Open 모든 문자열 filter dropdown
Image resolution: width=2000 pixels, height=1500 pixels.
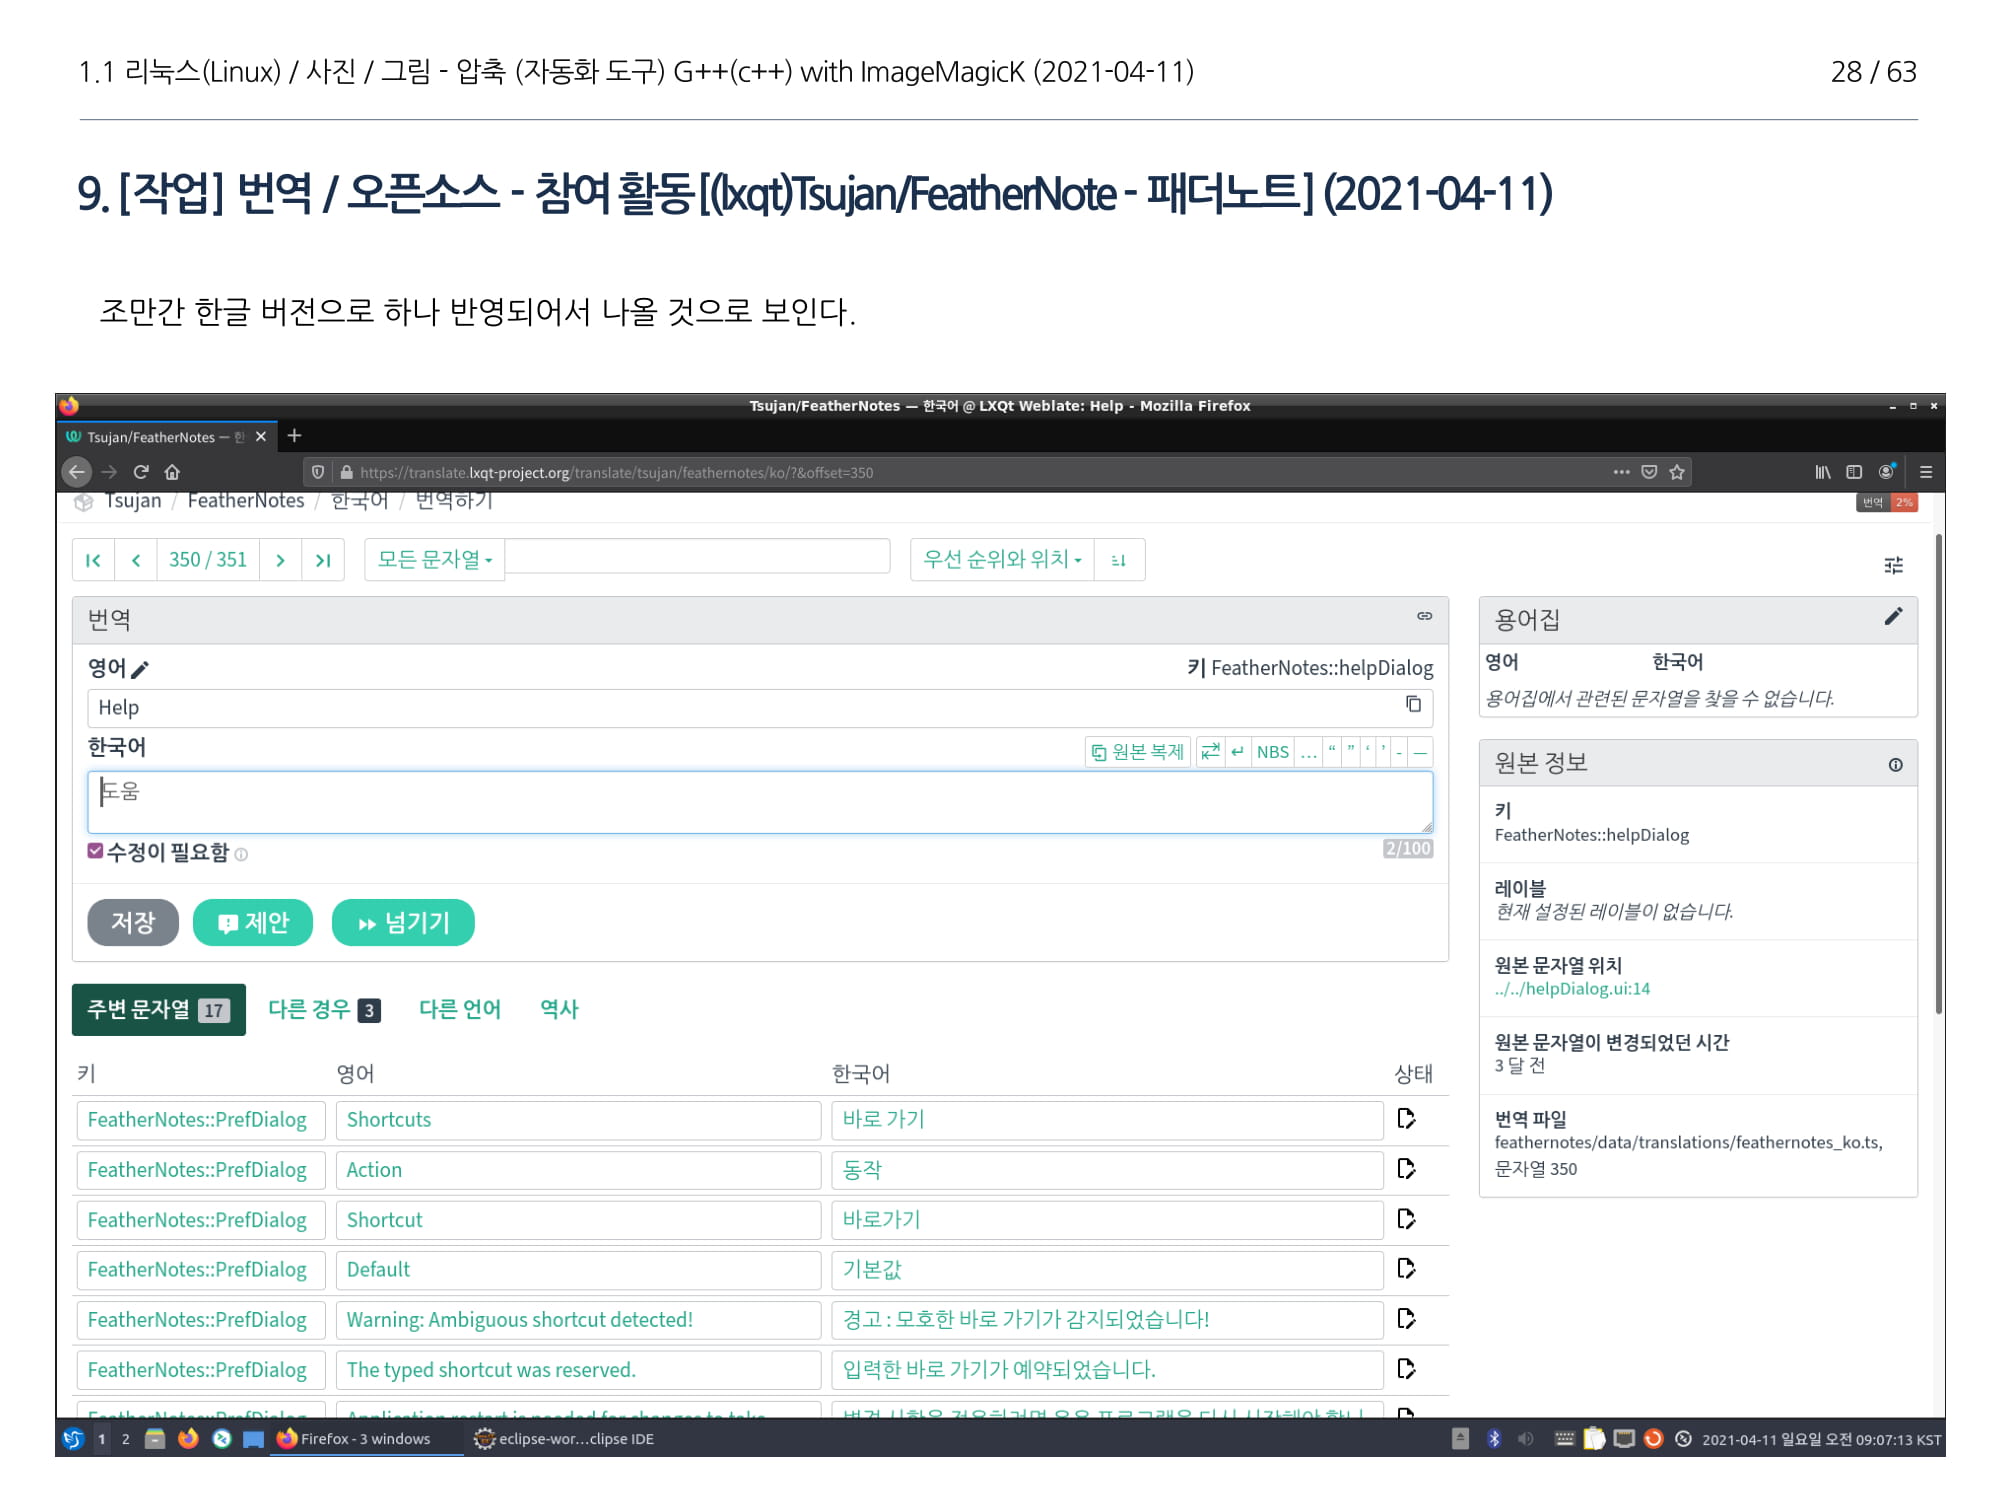(x=434, y=560)
